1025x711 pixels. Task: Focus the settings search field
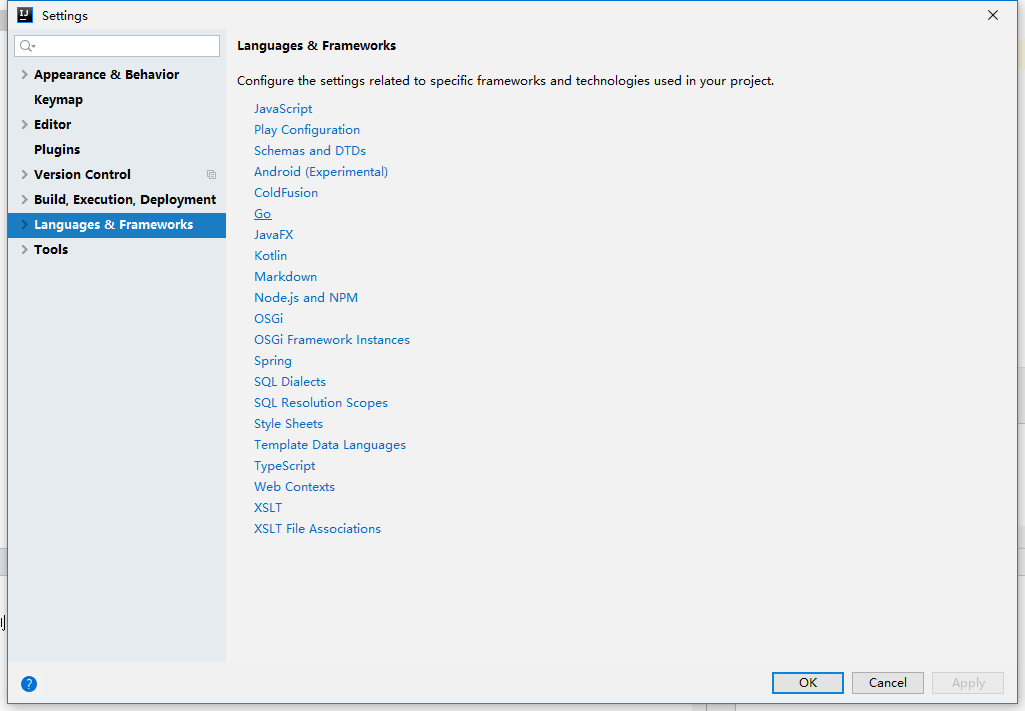[x=117, y=46]
